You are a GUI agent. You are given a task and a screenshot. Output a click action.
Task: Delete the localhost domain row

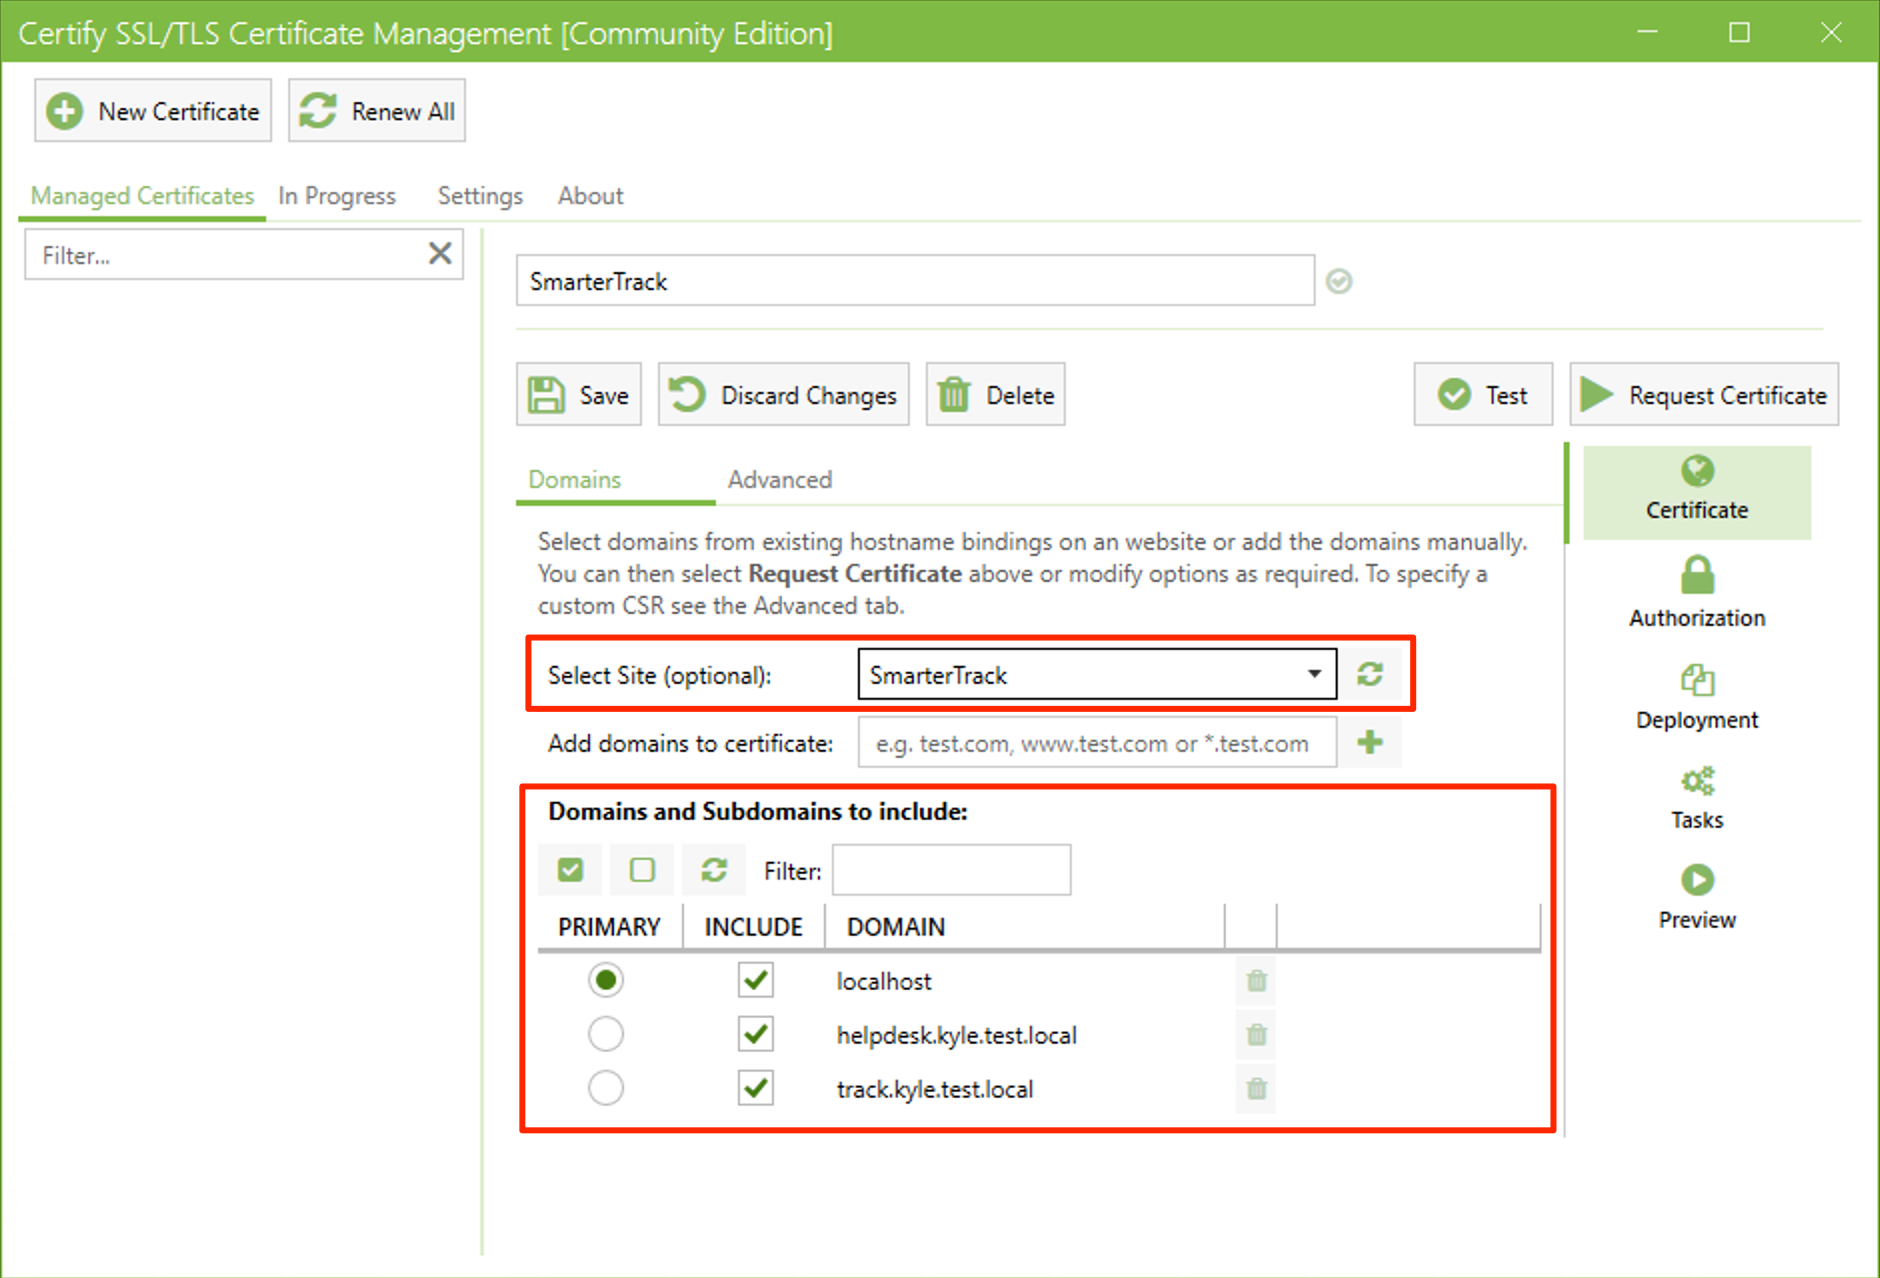pyautogui.click(x=1257, y=981)
